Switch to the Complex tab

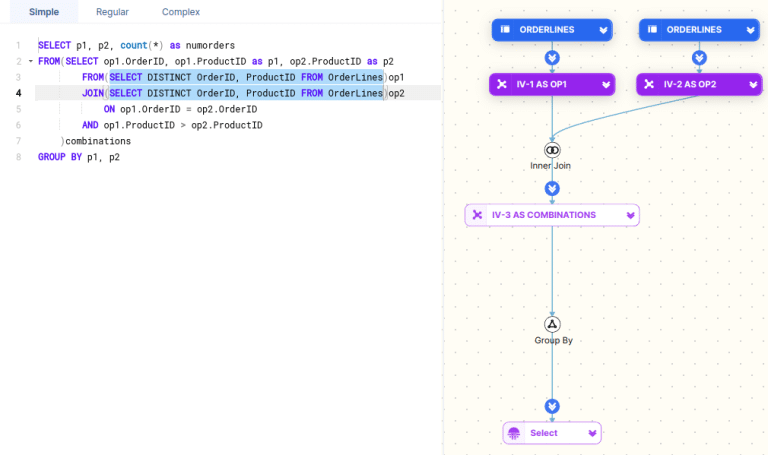[x=181, y=12]
